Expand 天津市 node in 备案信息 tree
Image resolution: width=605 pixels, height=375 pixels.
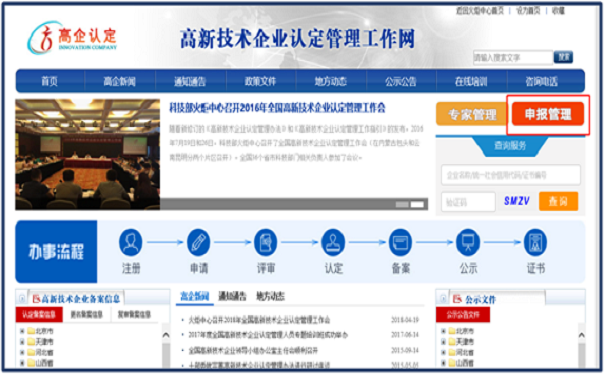click(22, 341)
